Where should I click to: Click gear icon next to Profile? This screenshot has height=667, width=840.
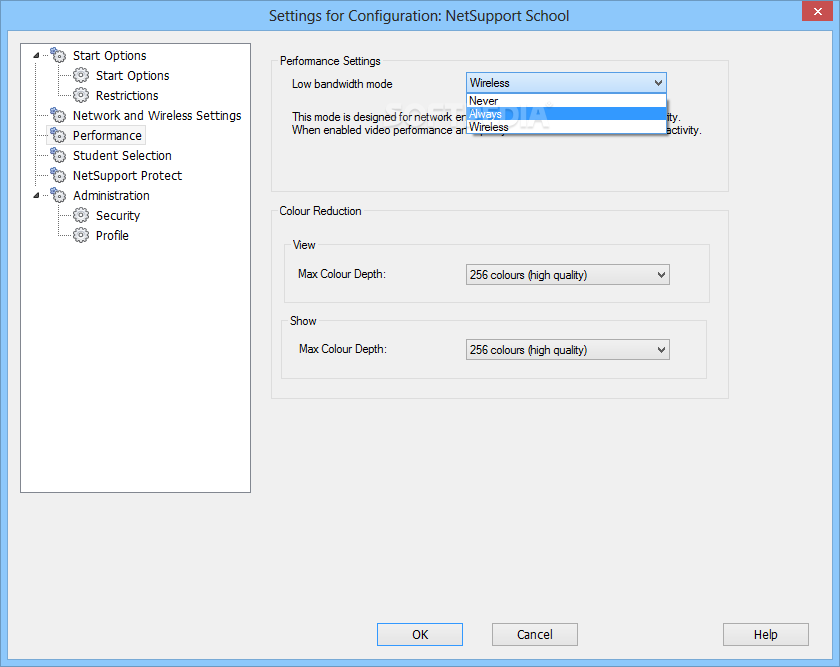coord(81,235)
